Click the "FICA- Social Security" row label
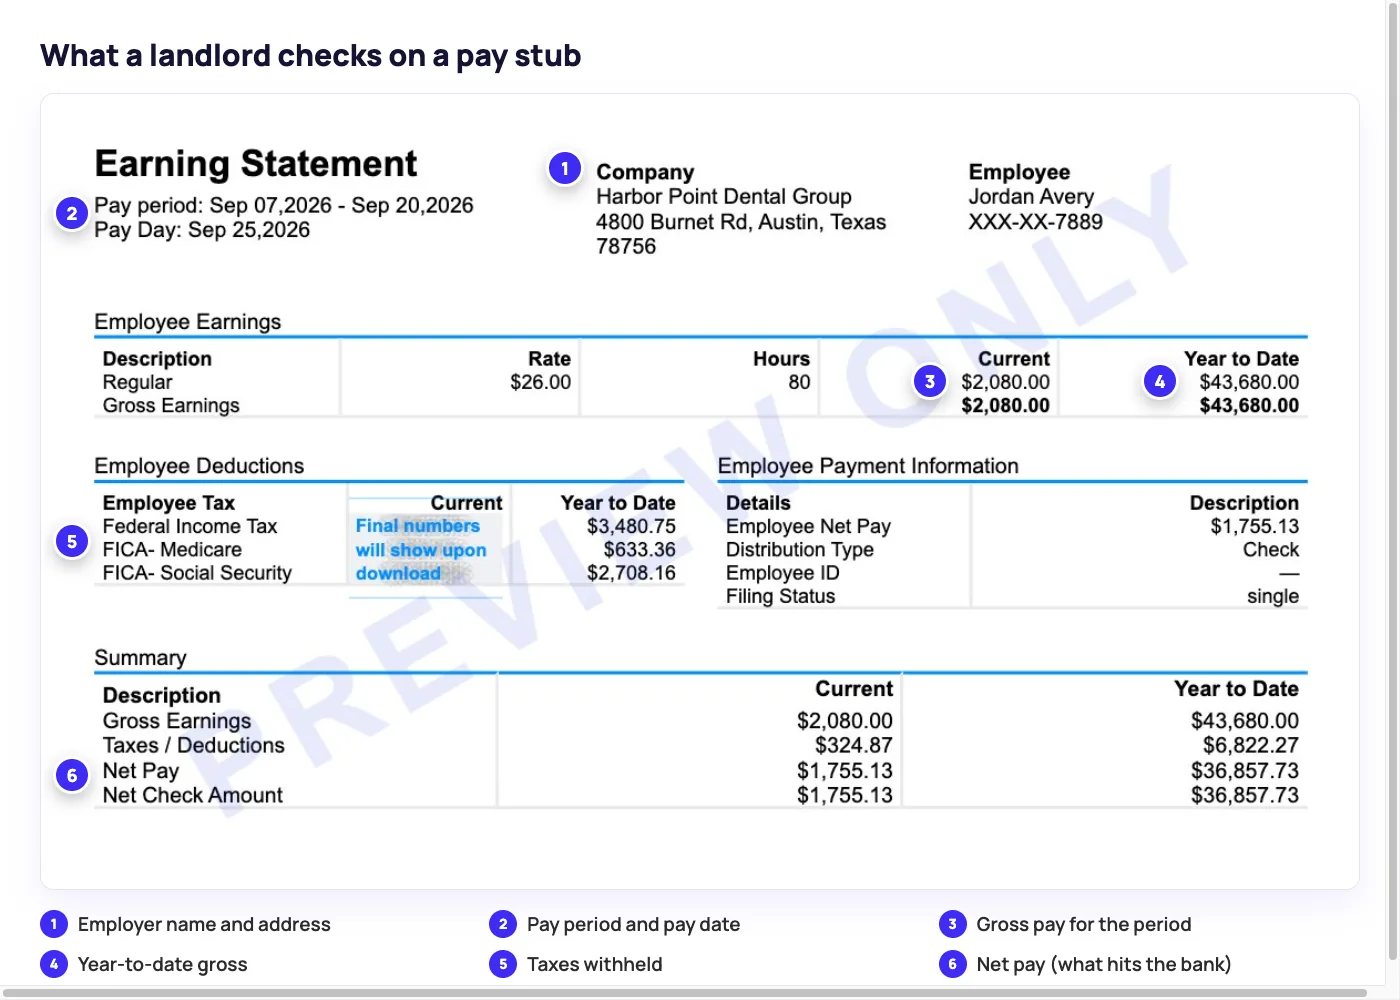 point(197,573)
